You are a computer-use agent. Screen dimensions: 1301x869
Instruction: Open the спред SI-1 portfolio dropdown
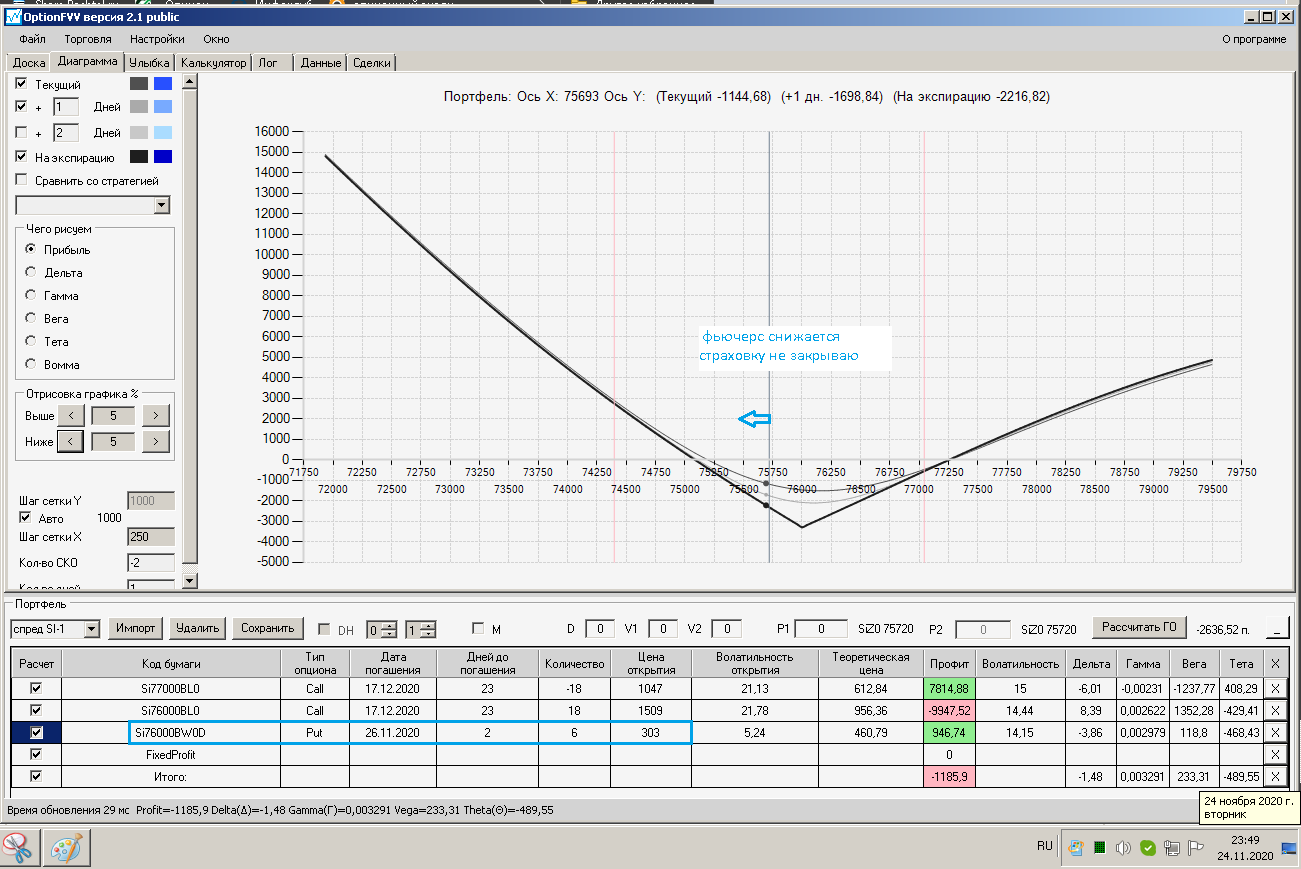coord(92,629)
